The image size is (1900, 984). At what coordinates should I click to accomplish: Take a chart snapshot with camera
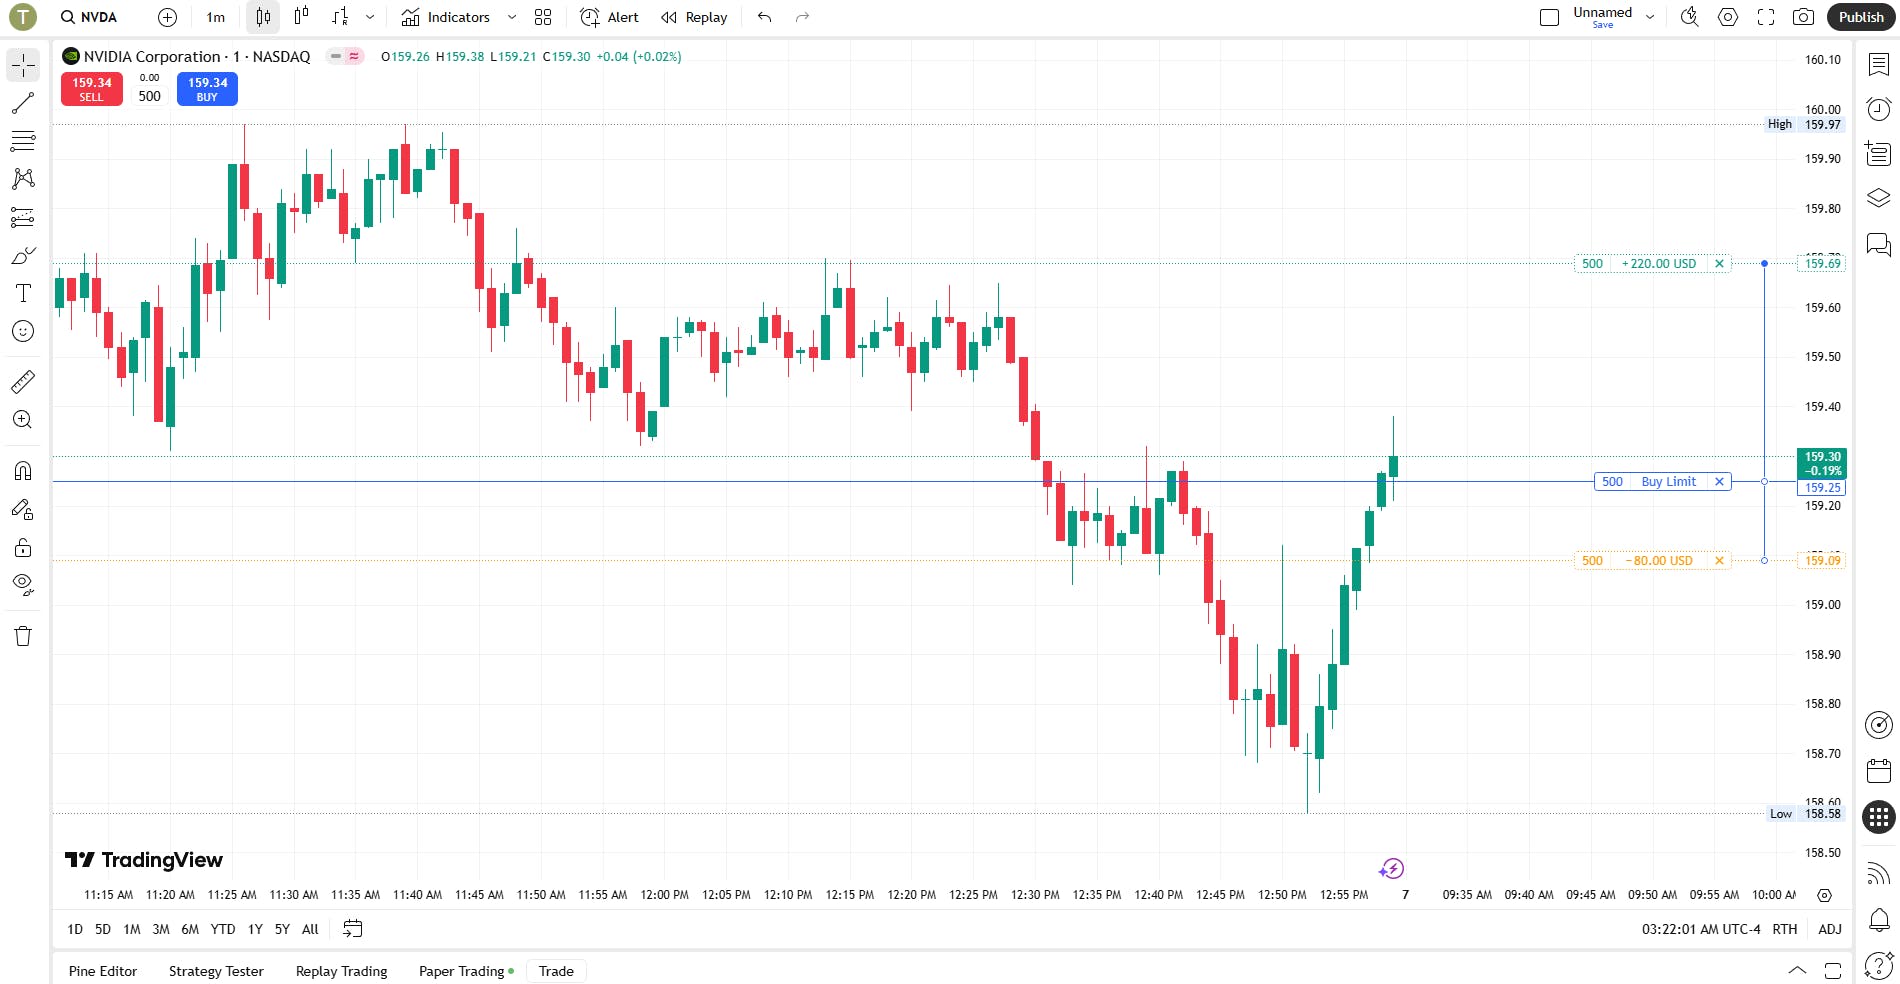click(1803, 17)
